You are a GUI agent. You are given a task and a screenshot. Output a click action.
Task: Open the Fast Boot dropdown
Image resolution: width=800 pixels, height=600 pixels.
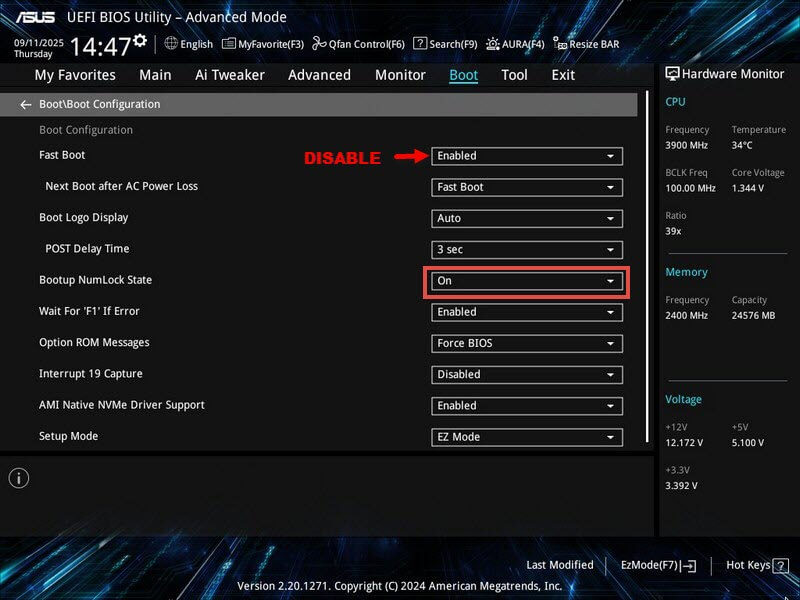[x=527, y=156]
